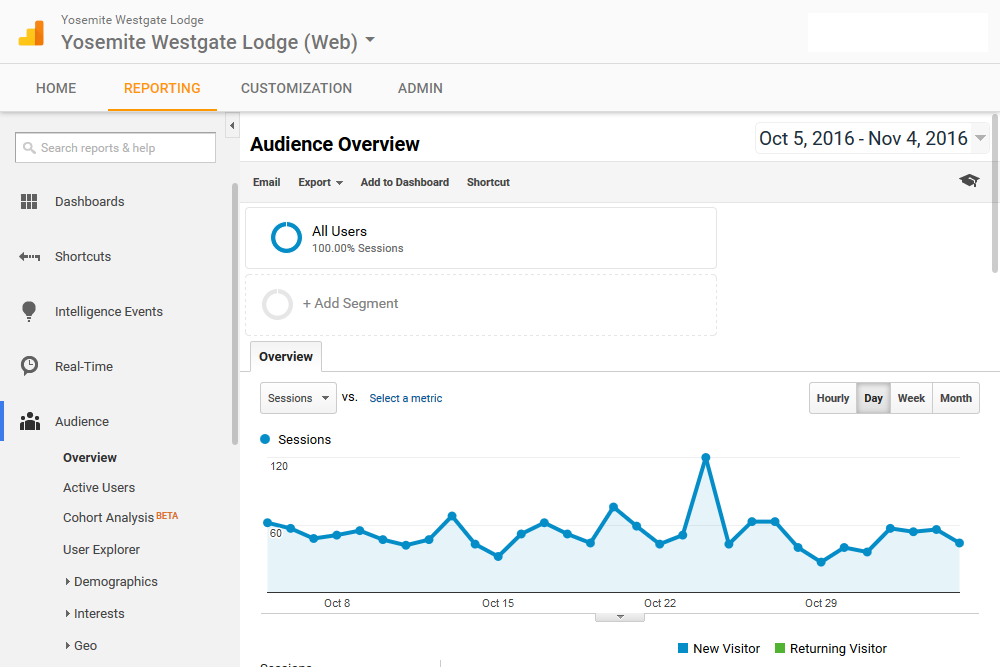
Task: Switch chart granularity to Week
Action: pos(911,398)
